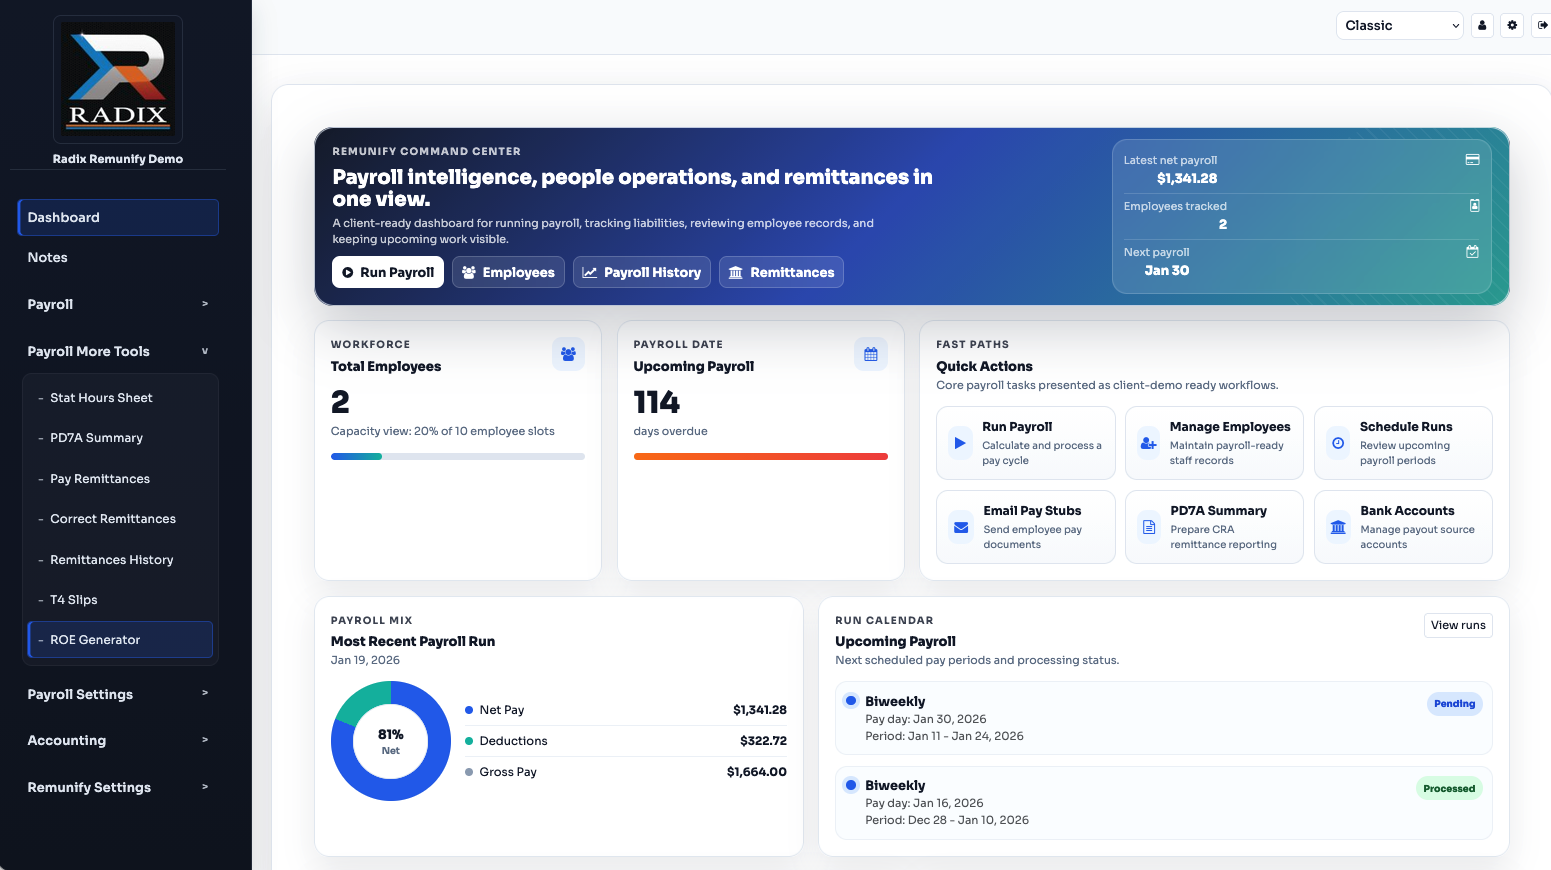Viewport: 1551px width, 870px height.
Task: Click the PD7A Summary quick action title
Action: 1219,511
